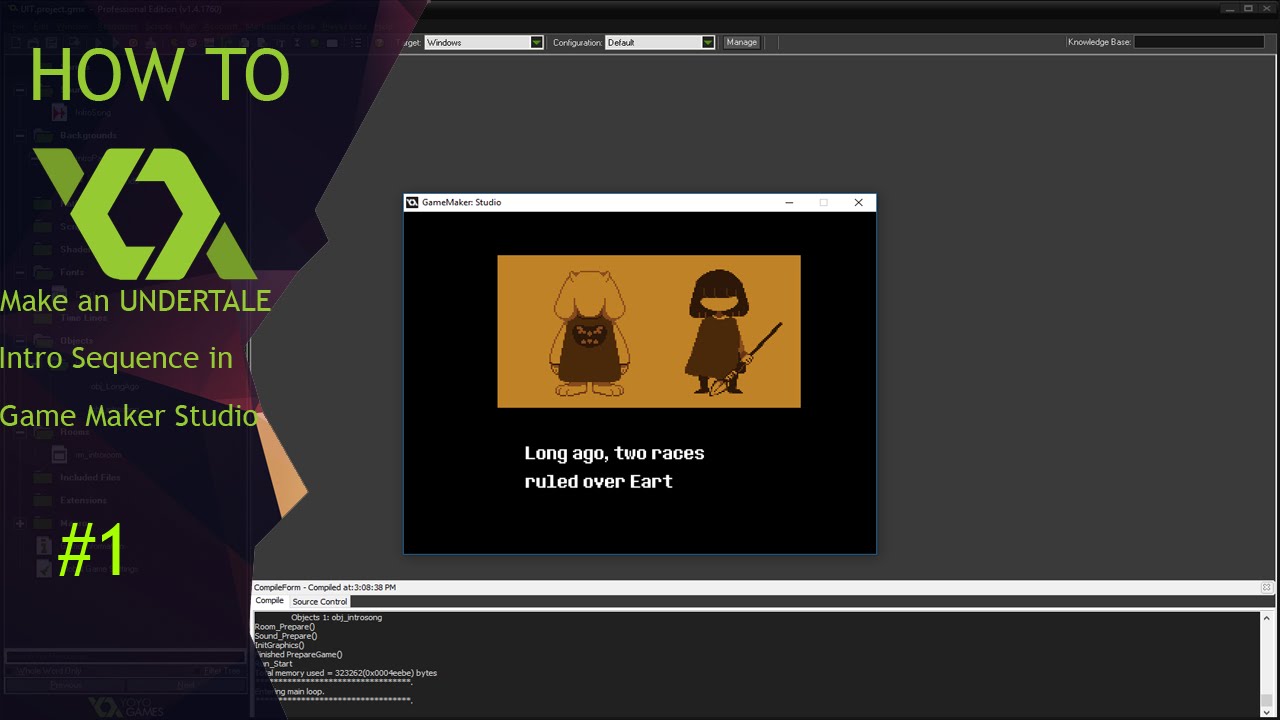Click the 'CompileForm - Compiled at:3:08:38 PM' title
The width and height of the screenshot is (1280, 720).
325,587
